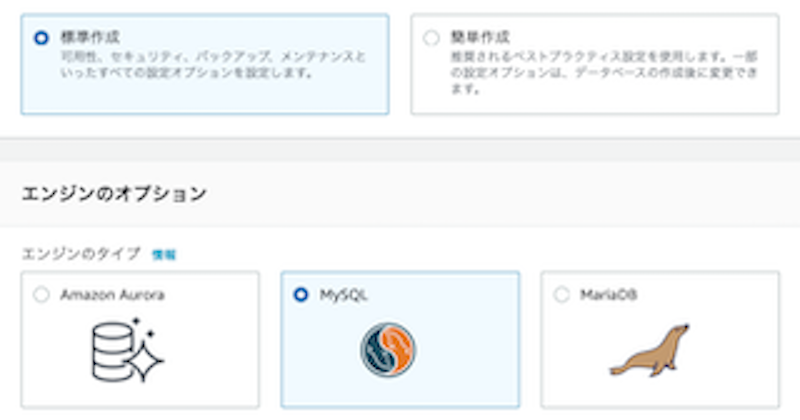Screen dimensions: 800x420
Task: Choose the MySQL engine radio button
Action: [x=301, y=295]
